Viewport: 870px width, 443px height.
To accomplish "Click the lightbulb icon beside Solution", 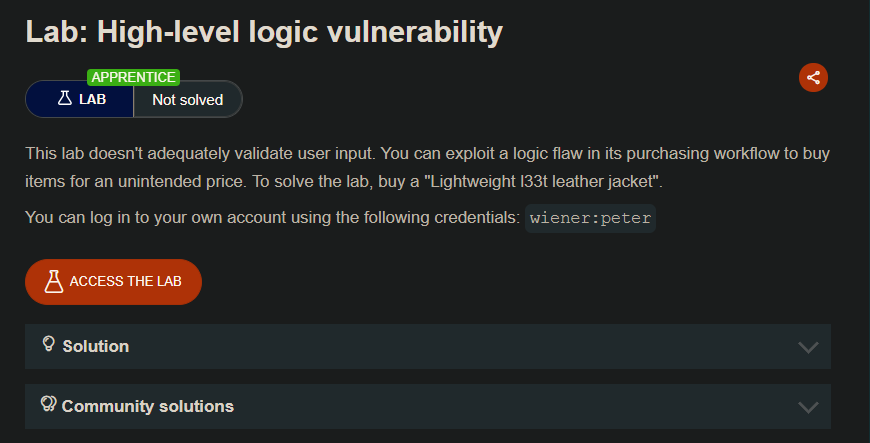I will 48,344.
